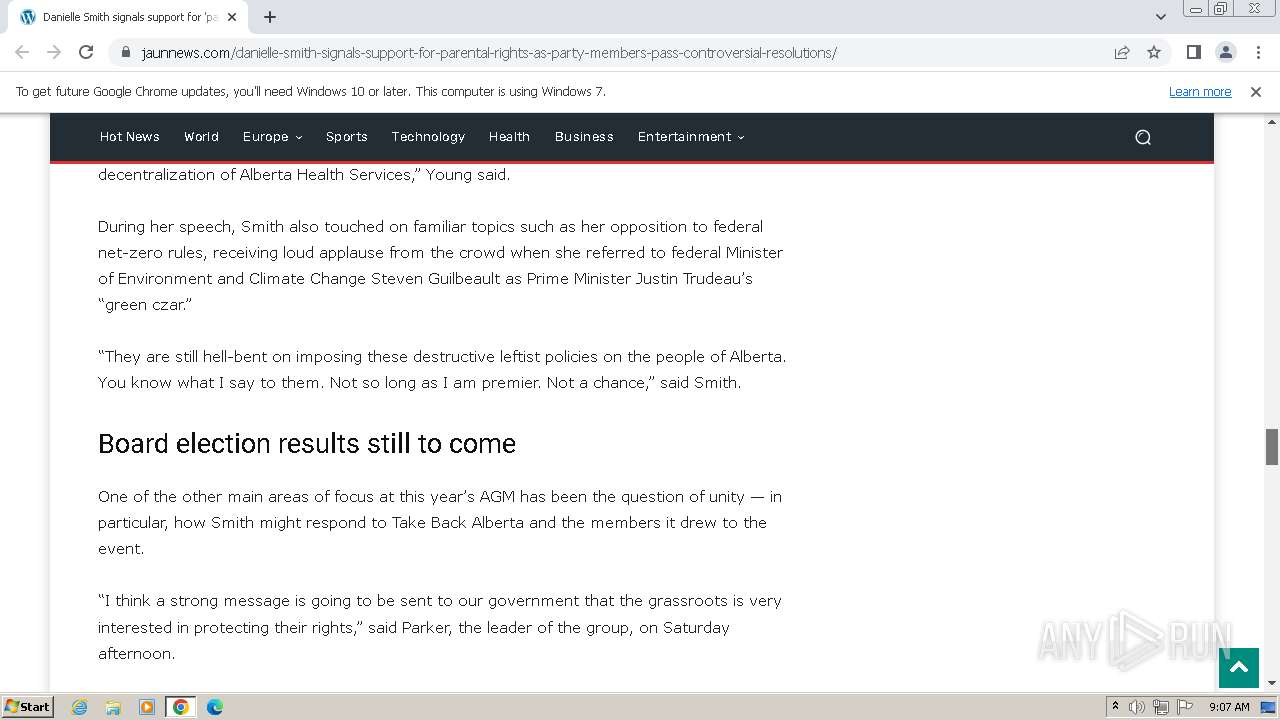Open the site search icon
Screen dimensions: 1280x720
[1143, 137]
